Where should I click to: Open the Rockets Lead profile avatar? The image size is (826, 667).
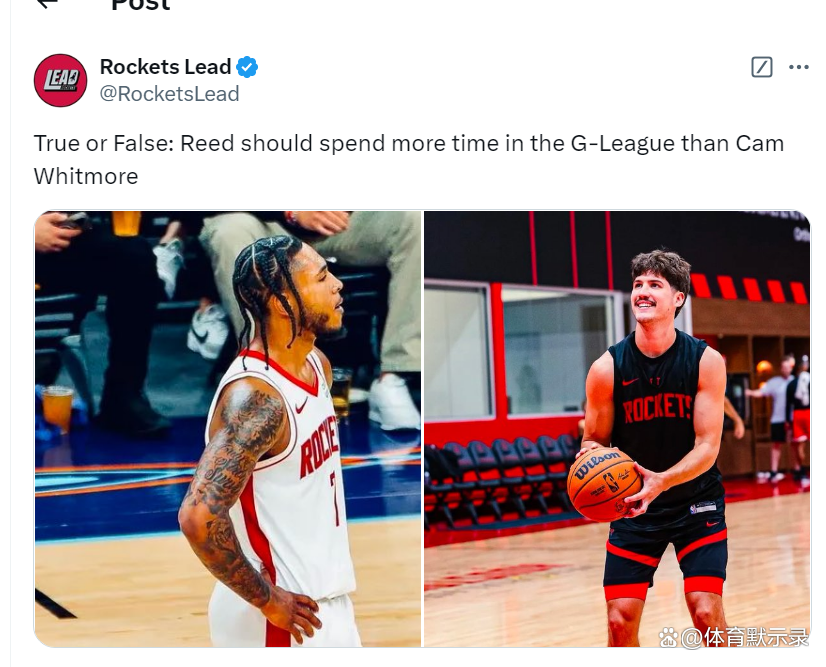pos(60,80)
